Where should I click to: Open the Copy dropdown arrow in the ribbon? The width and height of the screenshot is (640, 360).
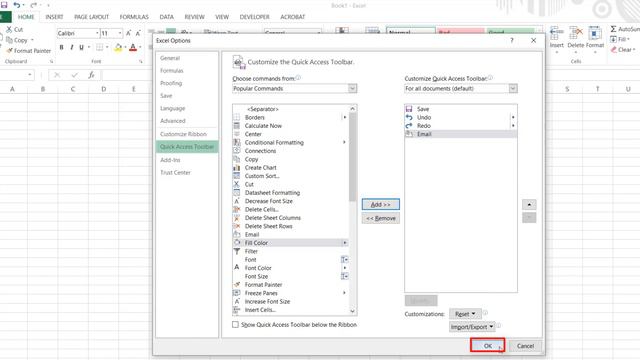(32, 40)
